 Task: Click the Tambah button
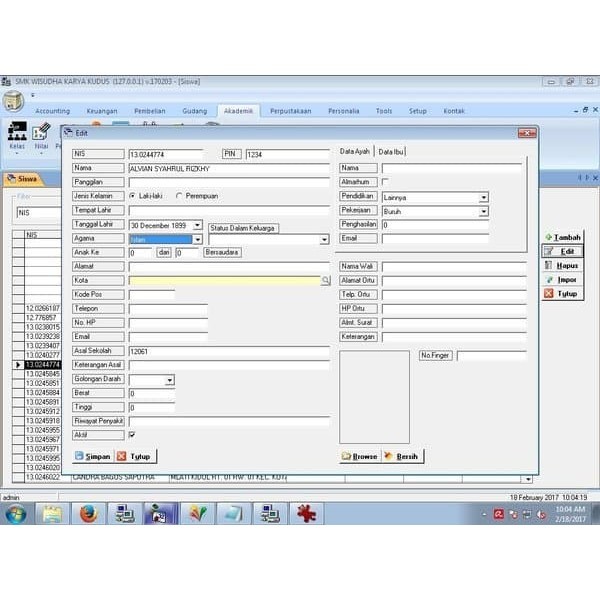click(563, 237)
